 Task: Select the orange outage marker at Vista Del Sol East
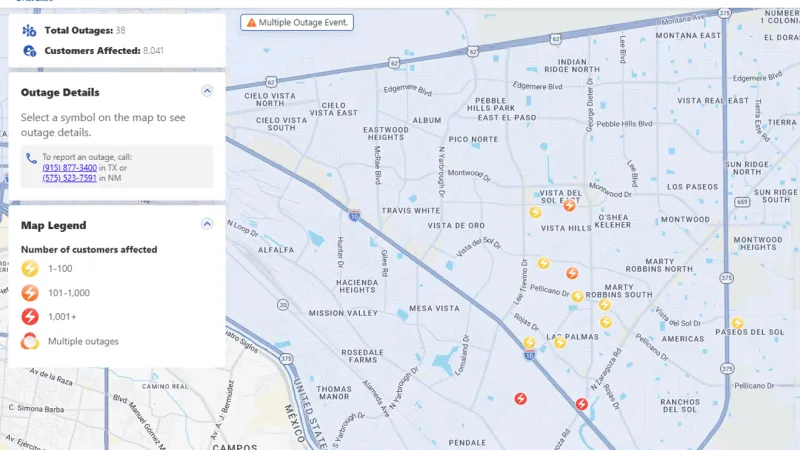pos(569,205)
